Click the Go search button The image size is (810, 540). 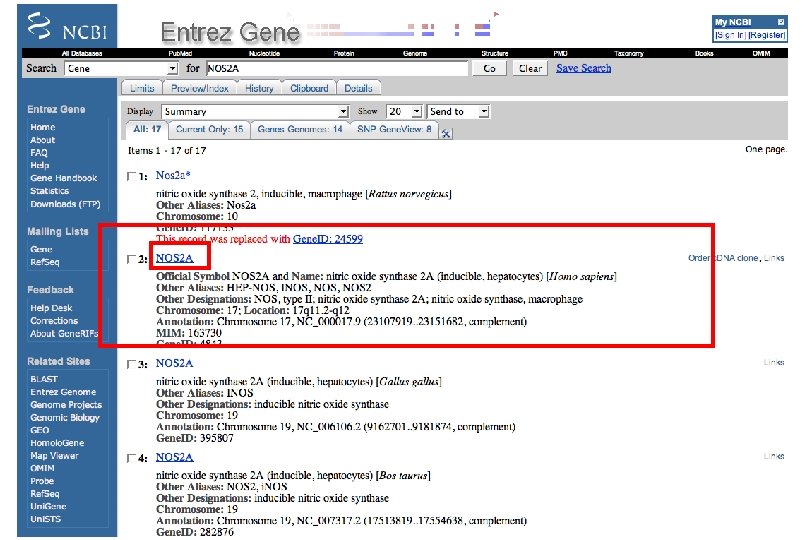[489, 68]
